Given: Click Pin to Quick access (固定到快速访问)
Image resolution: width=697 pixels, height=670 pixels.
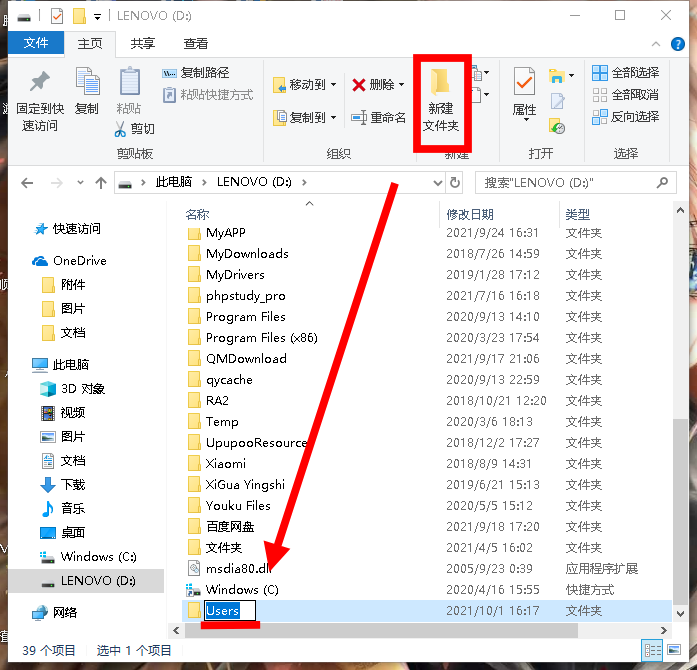Looking at the screenshot, I should click(40, 101).
